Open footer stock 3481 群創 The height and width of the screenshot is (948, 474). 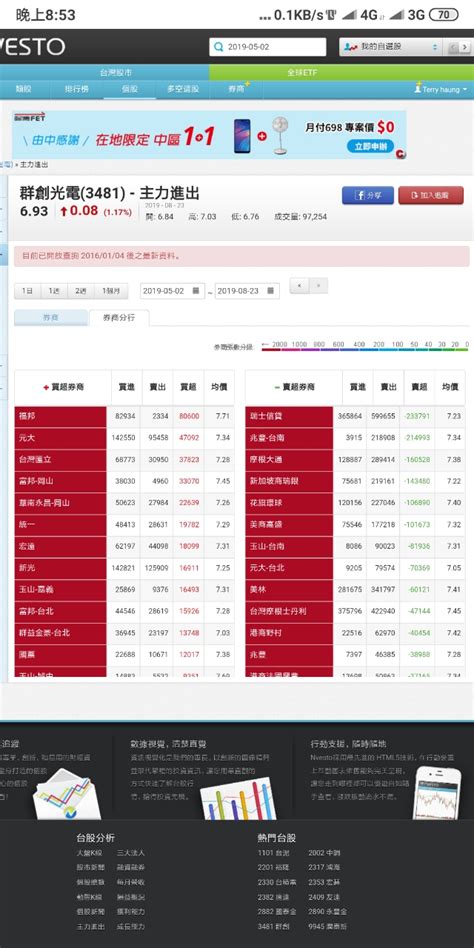[x=273, y=926]
